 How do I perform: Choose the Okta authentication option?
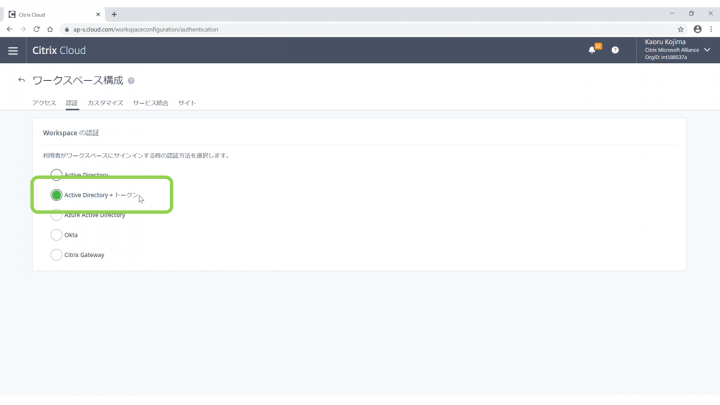[56, 235]
